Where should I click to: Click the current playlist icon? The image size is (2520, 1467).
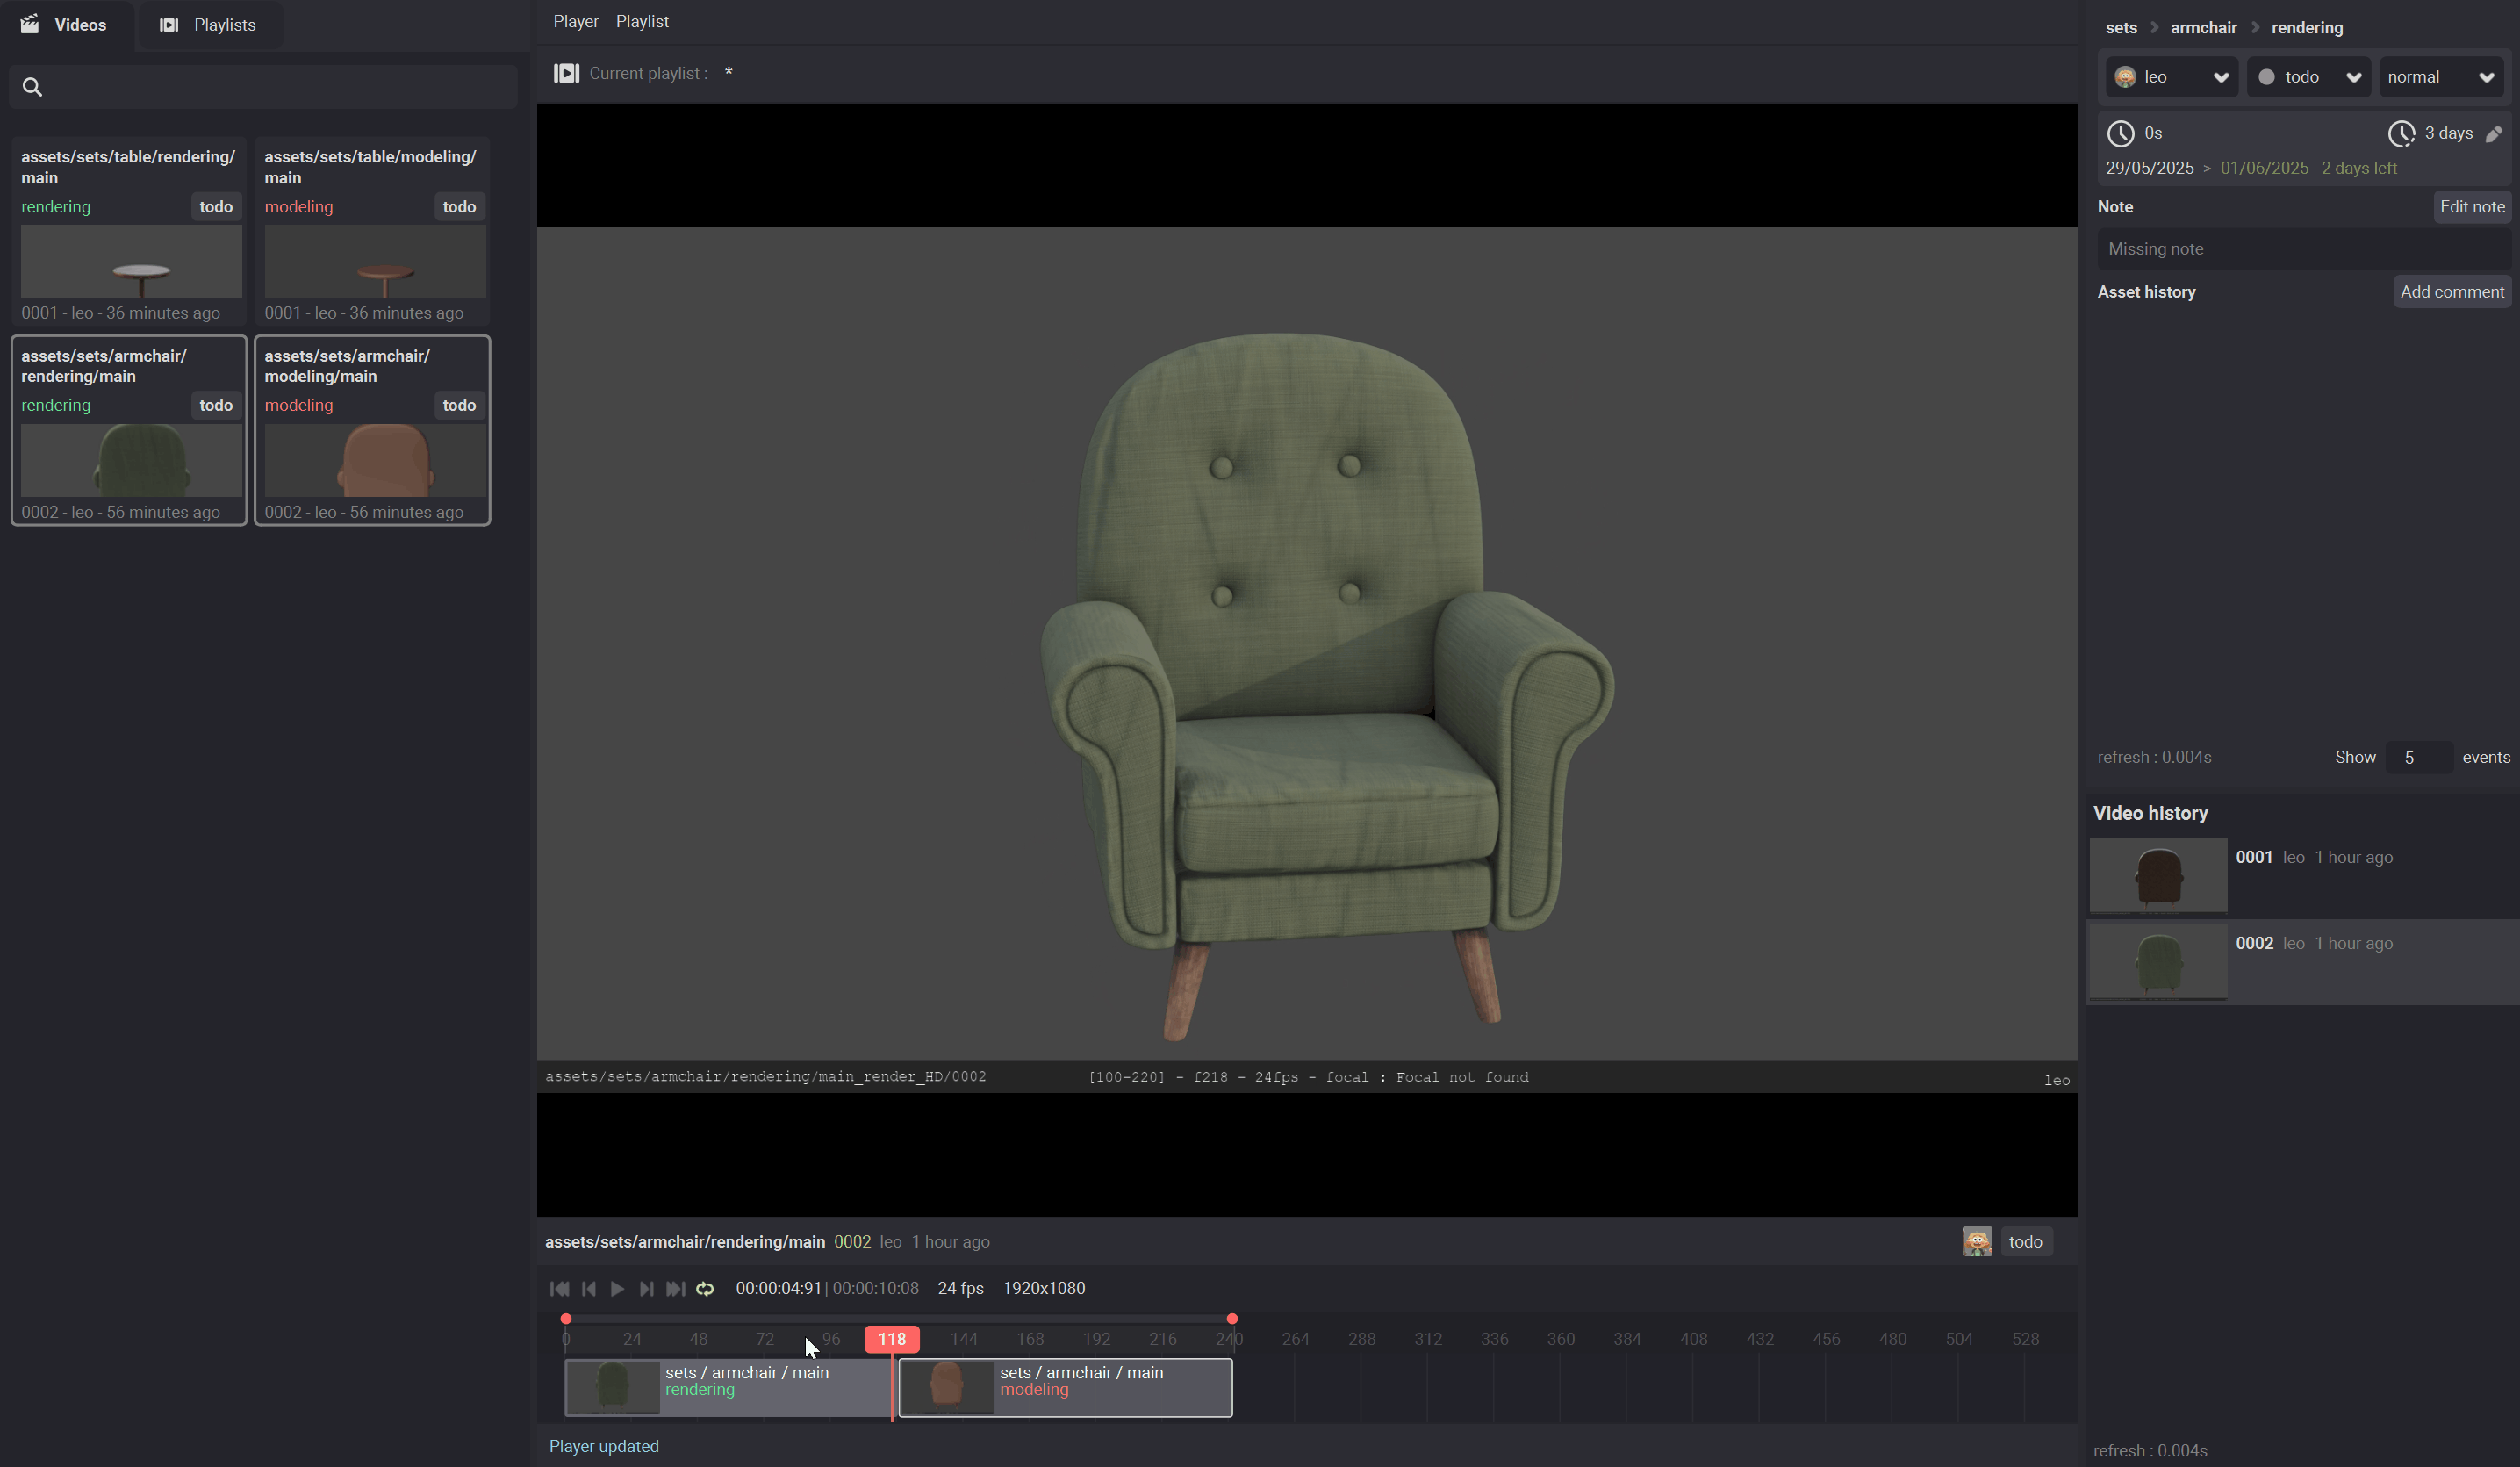point(566,73)
